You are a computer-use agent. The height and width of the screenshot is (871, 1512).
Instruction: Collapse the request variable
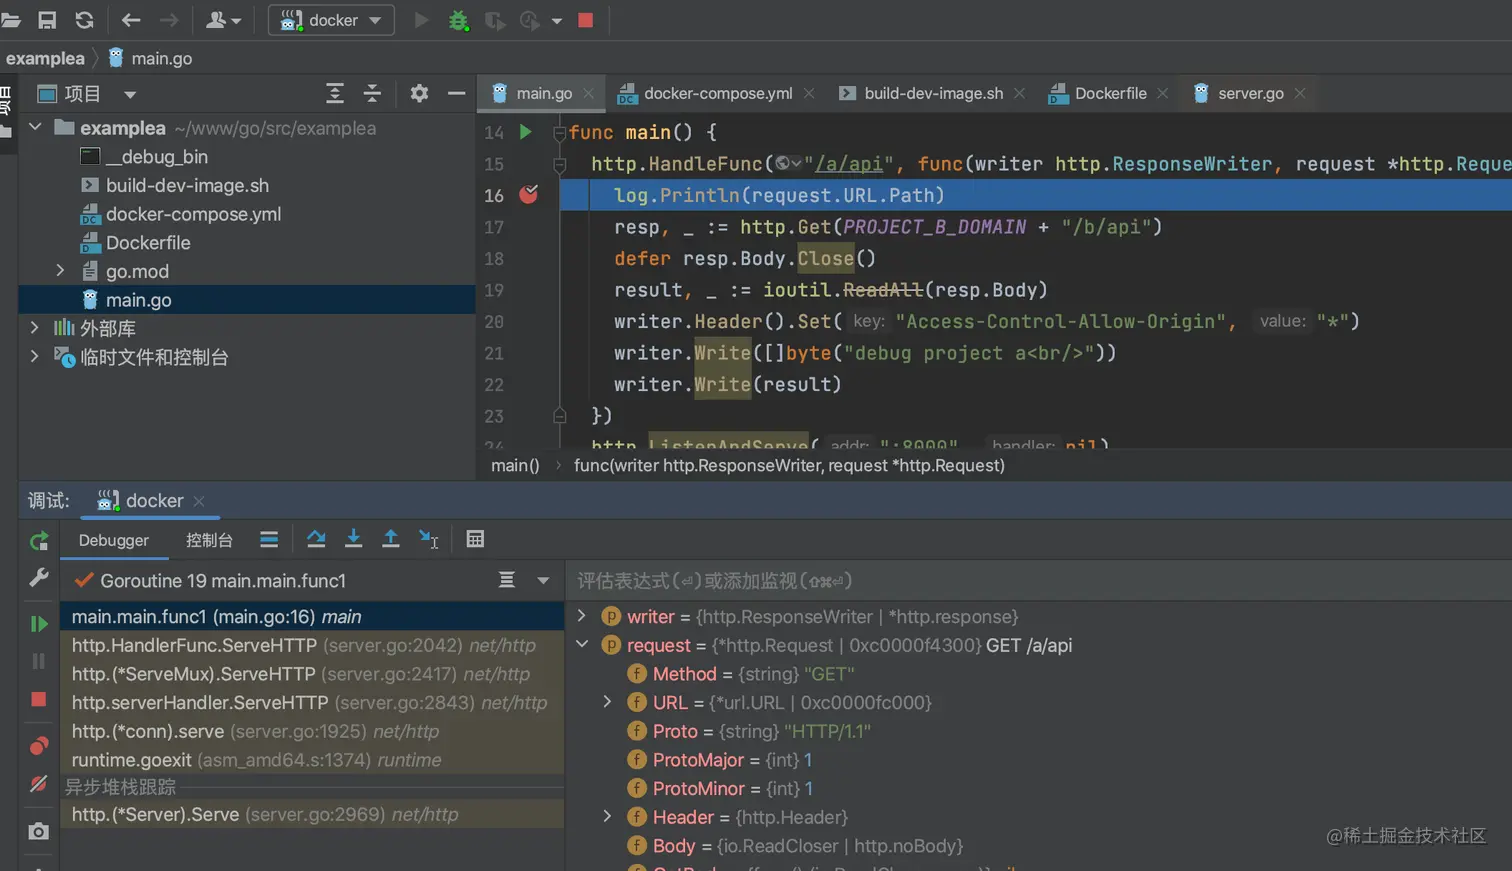click(582, 645)
